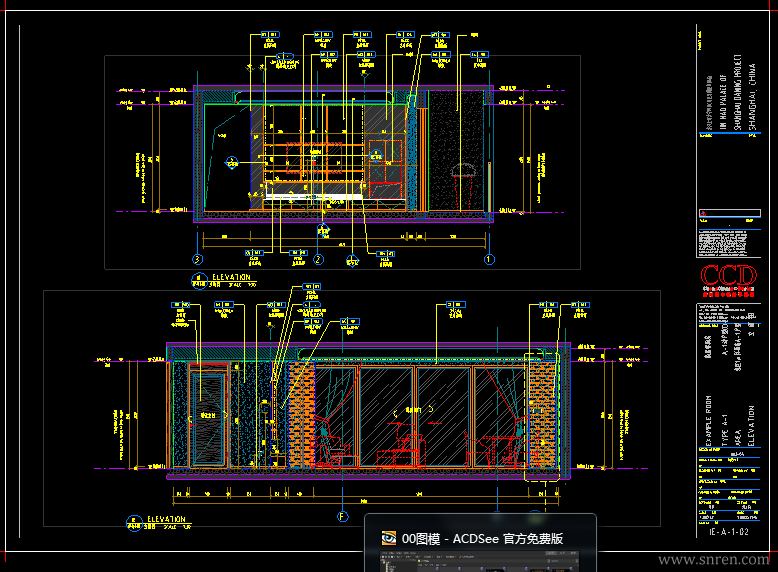Image resolution: width=778 pixels, height=572 pixels.
Task: Click the ACDSee eye icon in taskbar preview
Action: pos(389,538)
